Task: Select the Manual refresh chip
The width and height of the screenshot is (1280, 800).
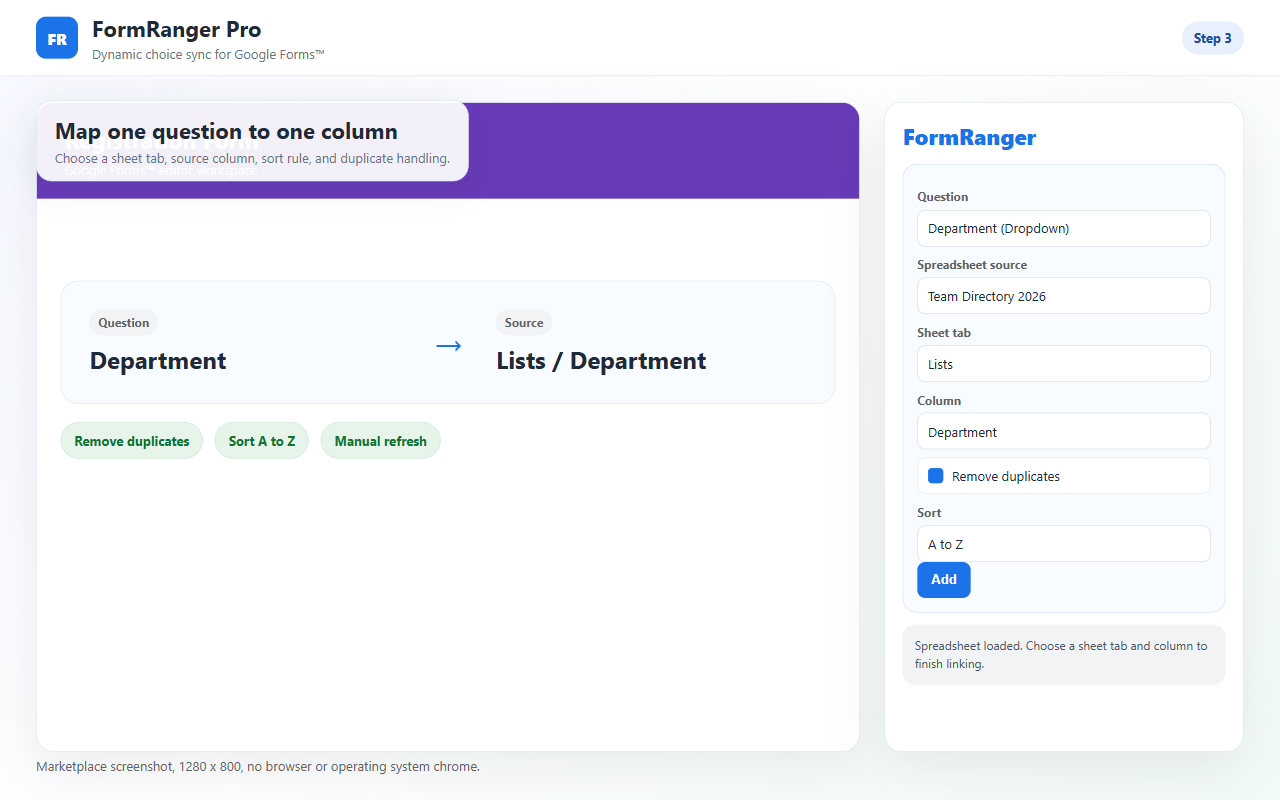Action: (380, 441)
